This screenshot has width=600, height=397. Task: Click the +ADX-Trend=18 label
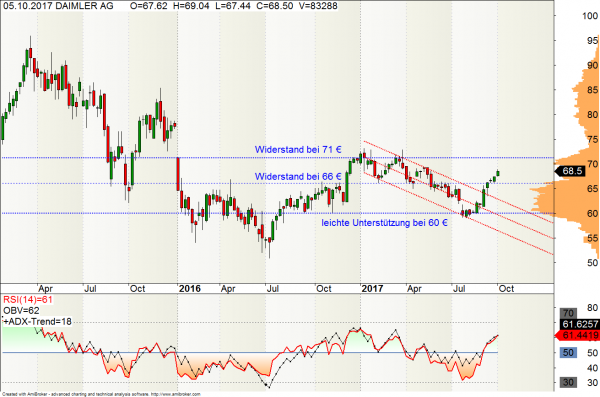(38, 322)
